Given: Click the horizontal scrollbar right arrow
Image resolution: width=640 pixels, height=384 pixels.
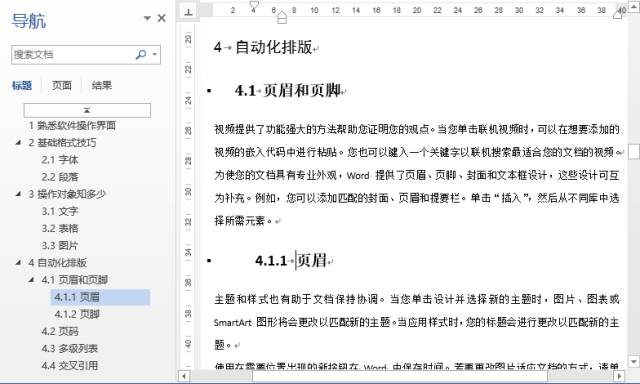Looking at the screenshot, I should point(619,376).
